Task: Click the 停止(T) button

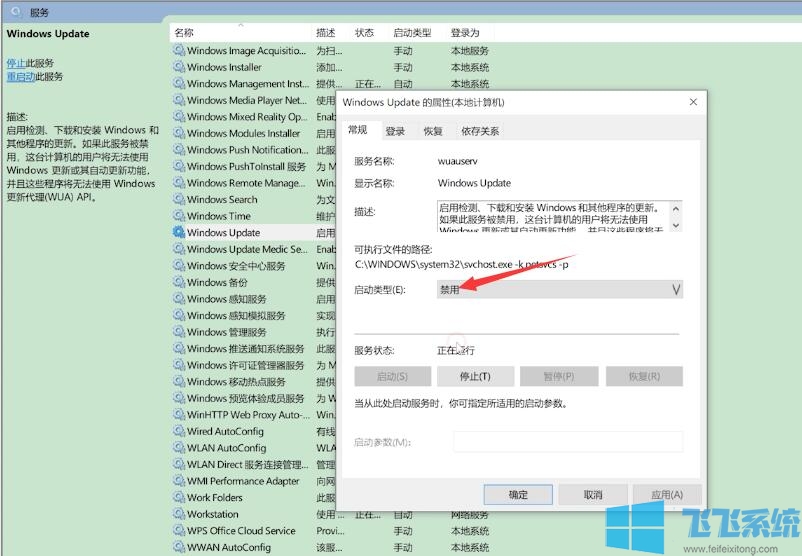Action: click(475, 376)
